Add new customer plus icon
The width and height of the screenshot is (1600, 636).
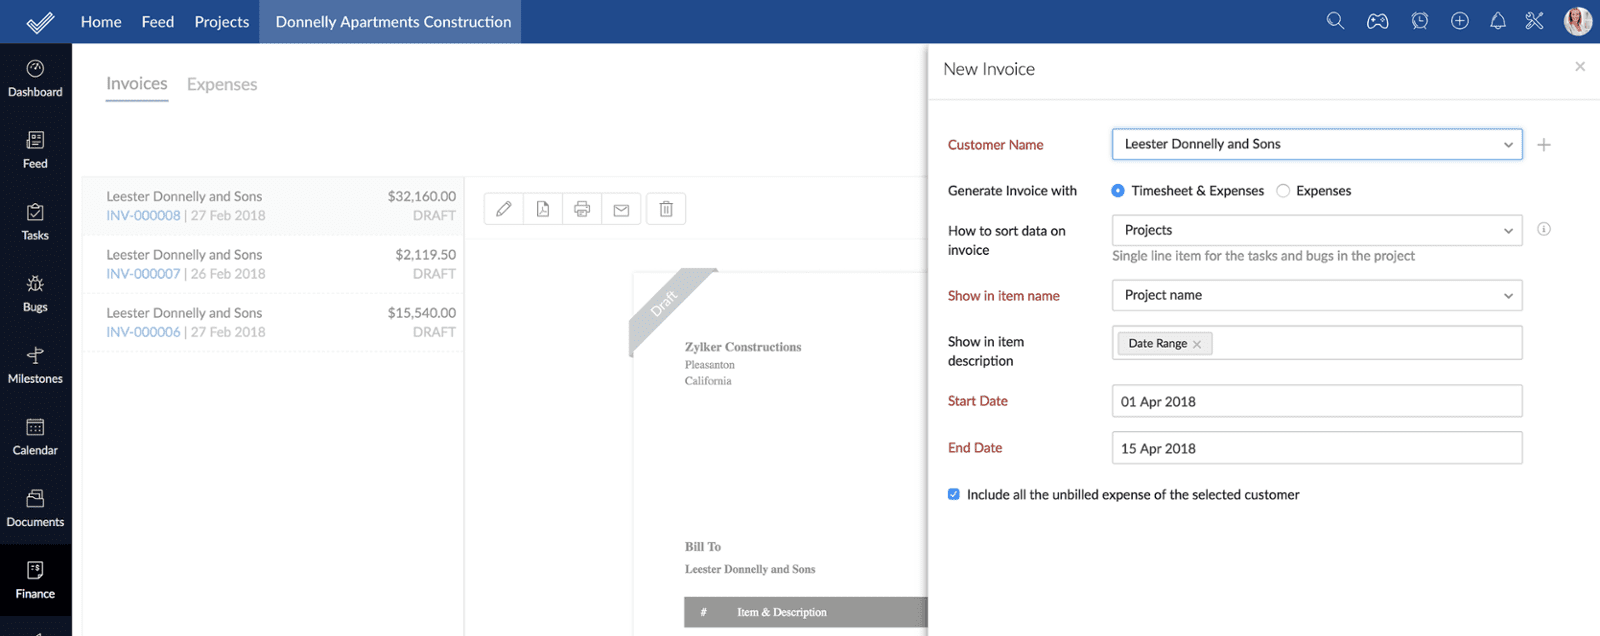pyautogui.click(x=1544, y=145)
